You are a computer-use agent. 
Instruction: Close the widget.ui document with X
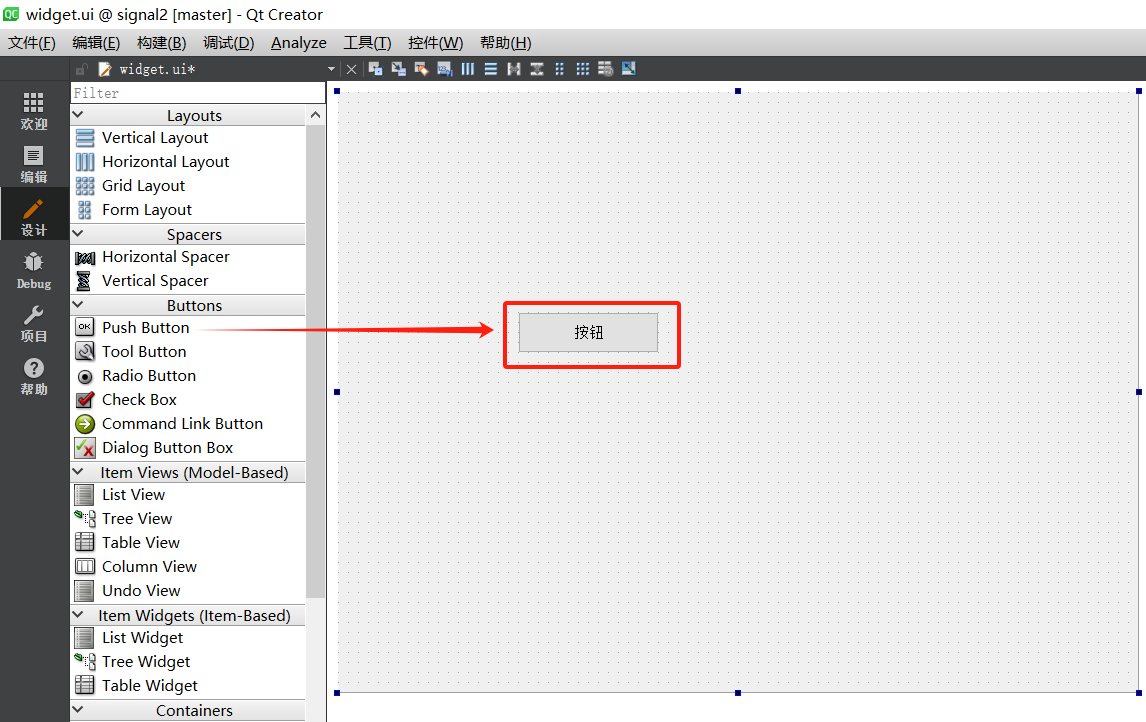tap(352, 69)
